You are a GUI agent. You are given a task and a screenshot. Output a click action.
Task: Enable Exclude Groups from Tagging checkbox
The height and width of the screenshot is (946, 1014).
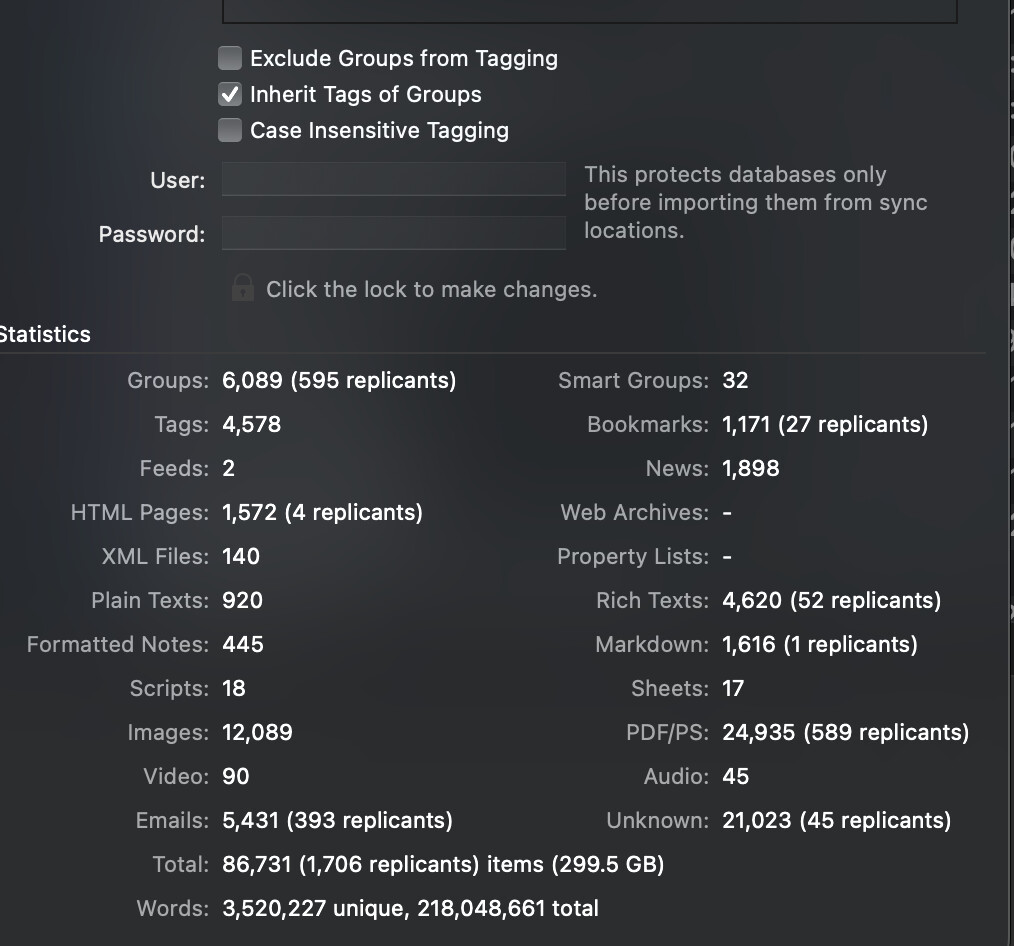pyautogui.click(x=230, y=58)
